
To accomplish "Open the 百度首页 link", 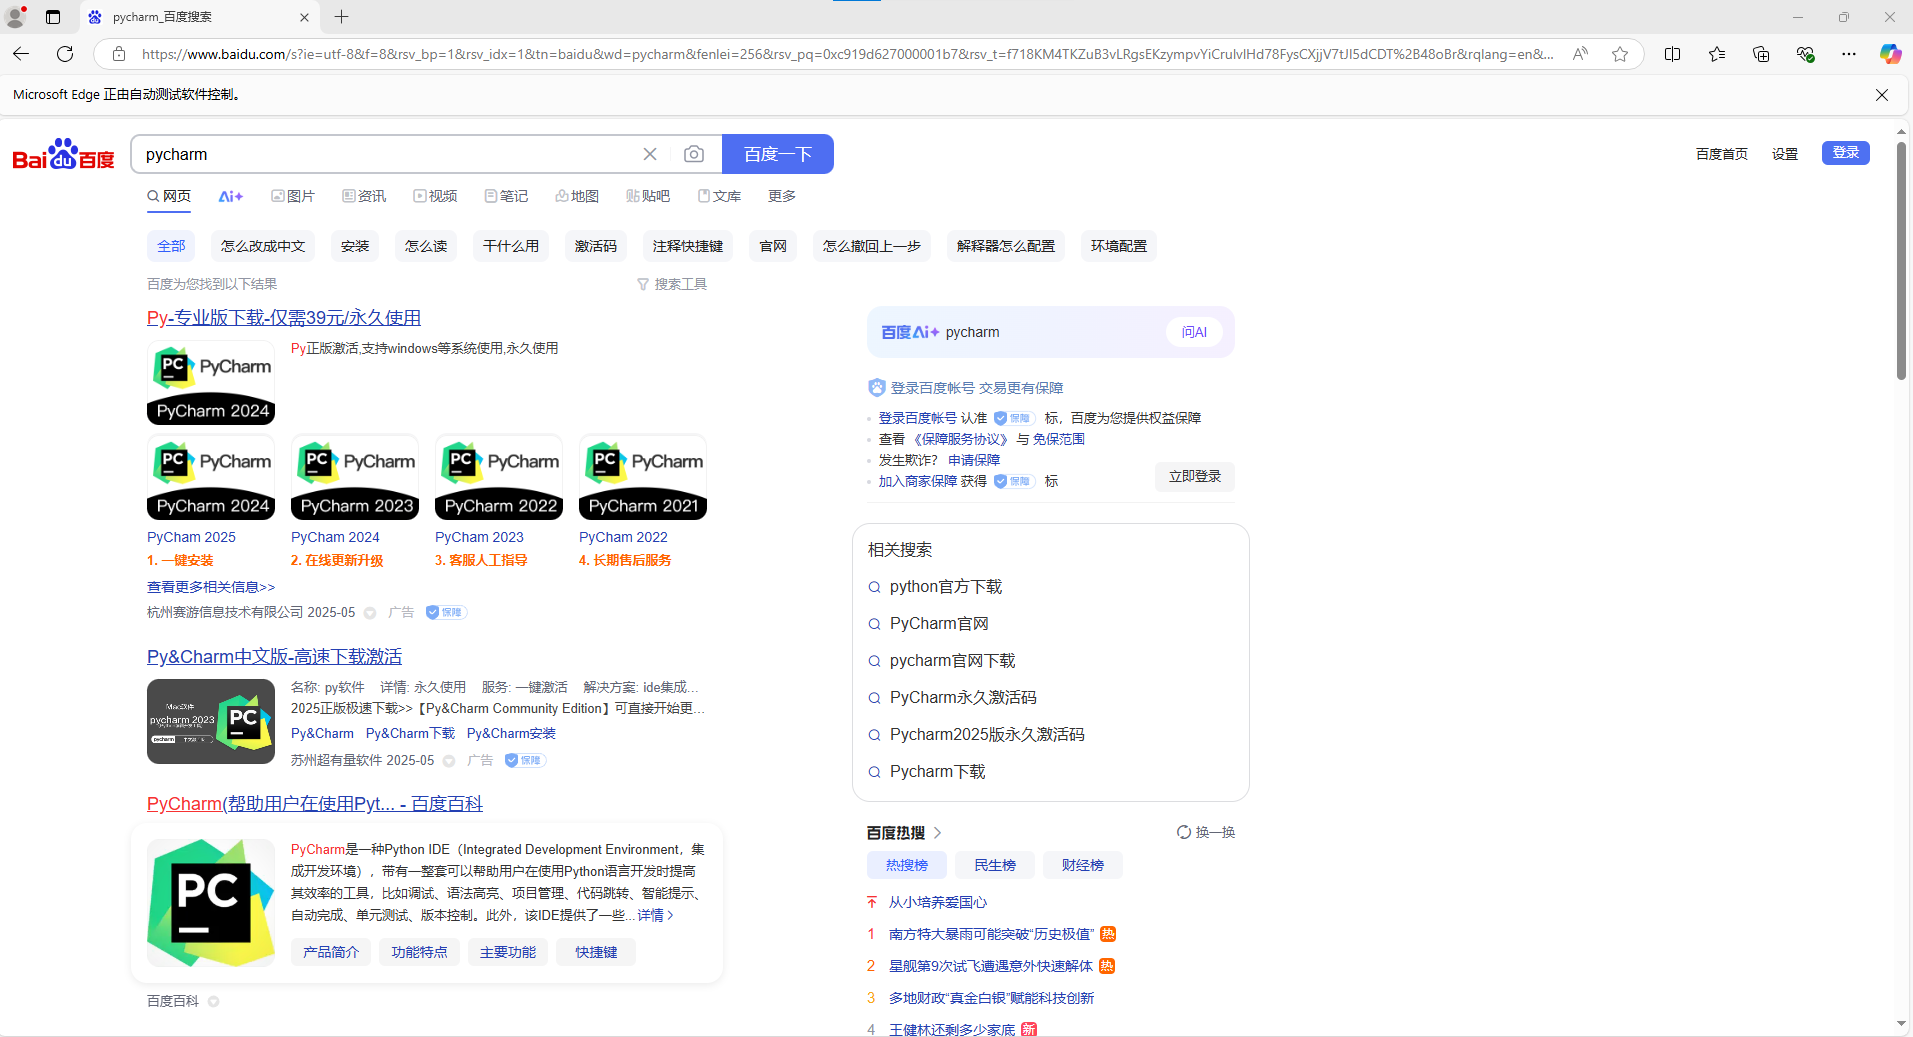I will (1722, 154).
